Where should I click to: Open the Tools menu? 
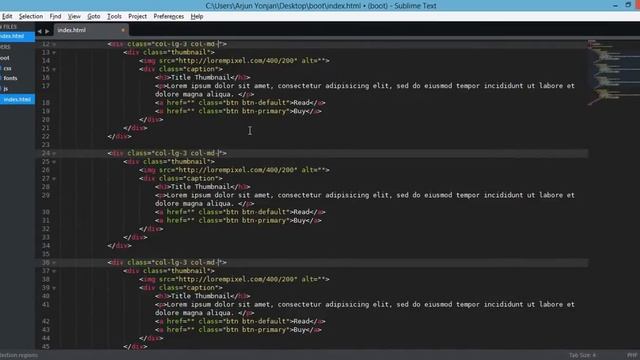(x=114, y=16)
